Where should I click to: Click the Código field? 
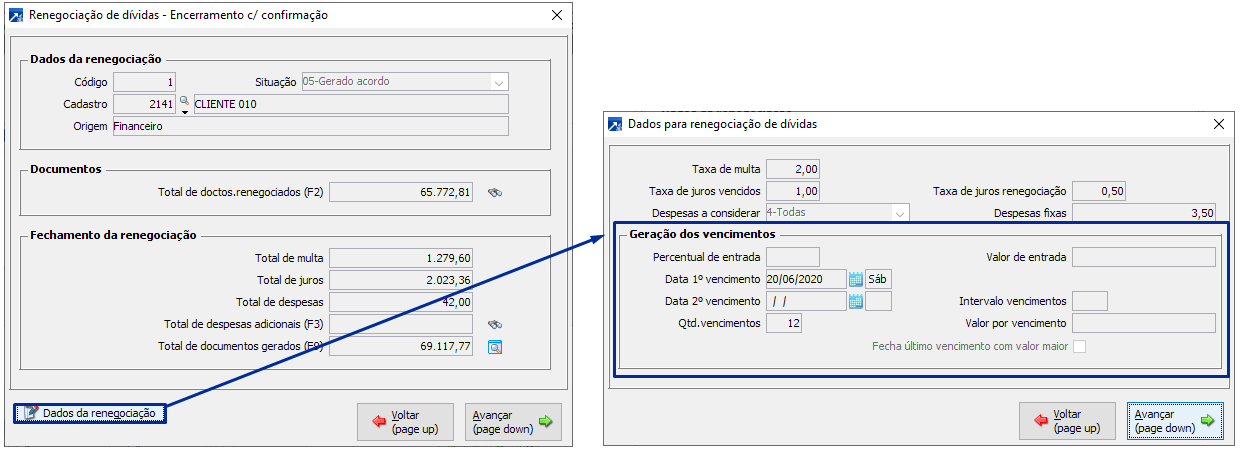pyautogui.click(x=145, y=82)
